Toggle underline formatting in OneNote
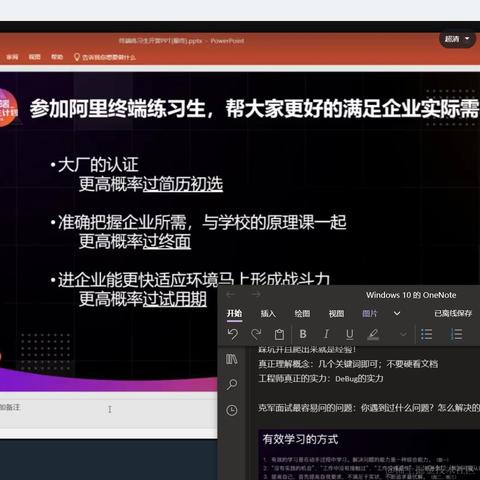Viewport: 480px width, 480px height. point(350,334)
